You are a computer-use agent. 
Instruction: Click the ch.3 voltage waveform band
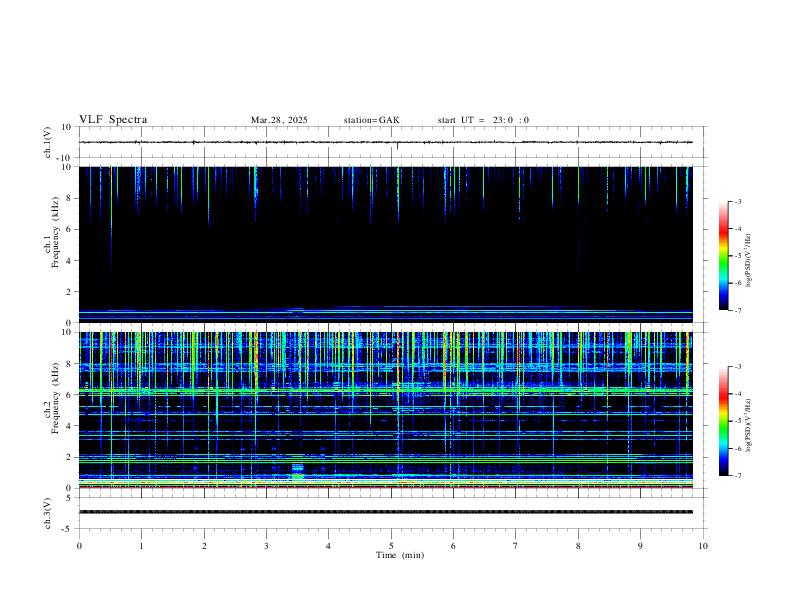point(386,512)
